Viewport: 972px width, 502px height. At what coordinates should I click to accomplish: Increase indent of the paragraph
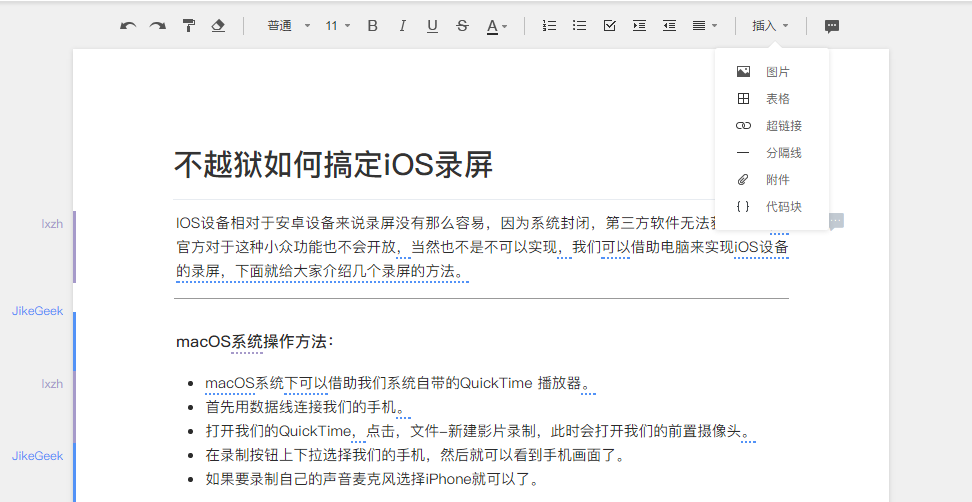tap(639, 26)
